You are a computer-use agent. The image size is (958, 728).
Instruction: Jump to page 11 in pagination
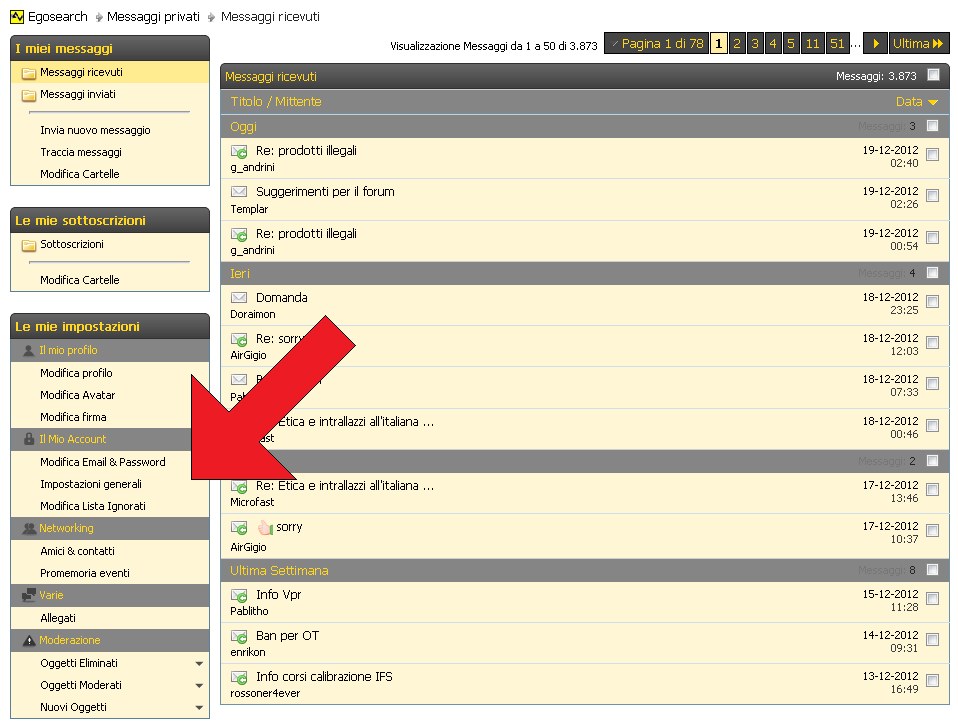[811, 44]
